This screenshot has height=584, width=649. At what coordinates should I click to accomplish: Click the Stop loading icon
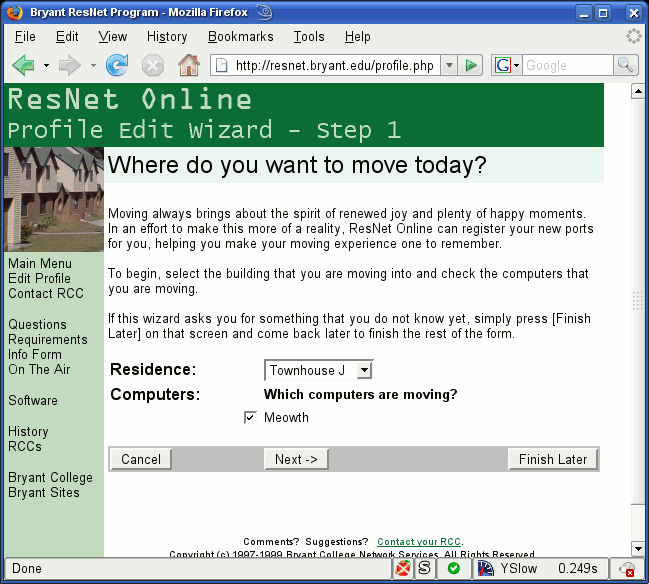[x=153, y=65]
